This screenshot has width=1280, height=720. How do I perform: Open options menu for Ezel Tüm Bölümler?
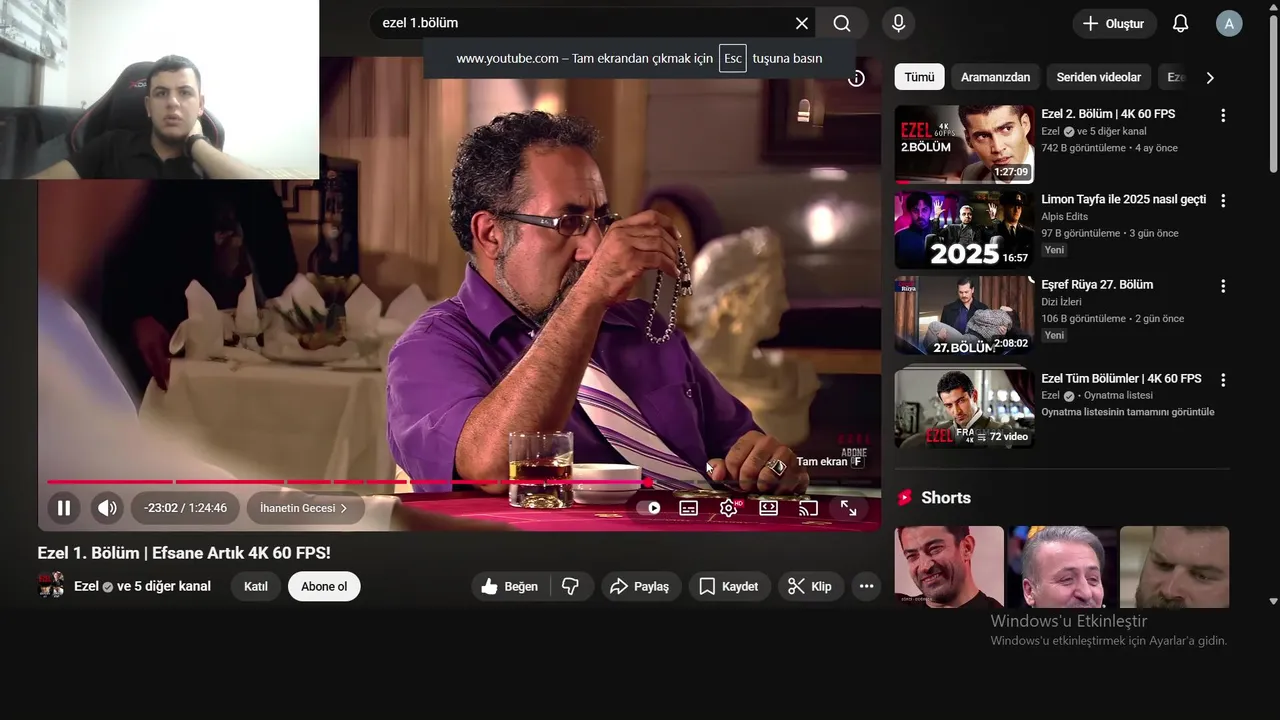tap(1222, 380)
